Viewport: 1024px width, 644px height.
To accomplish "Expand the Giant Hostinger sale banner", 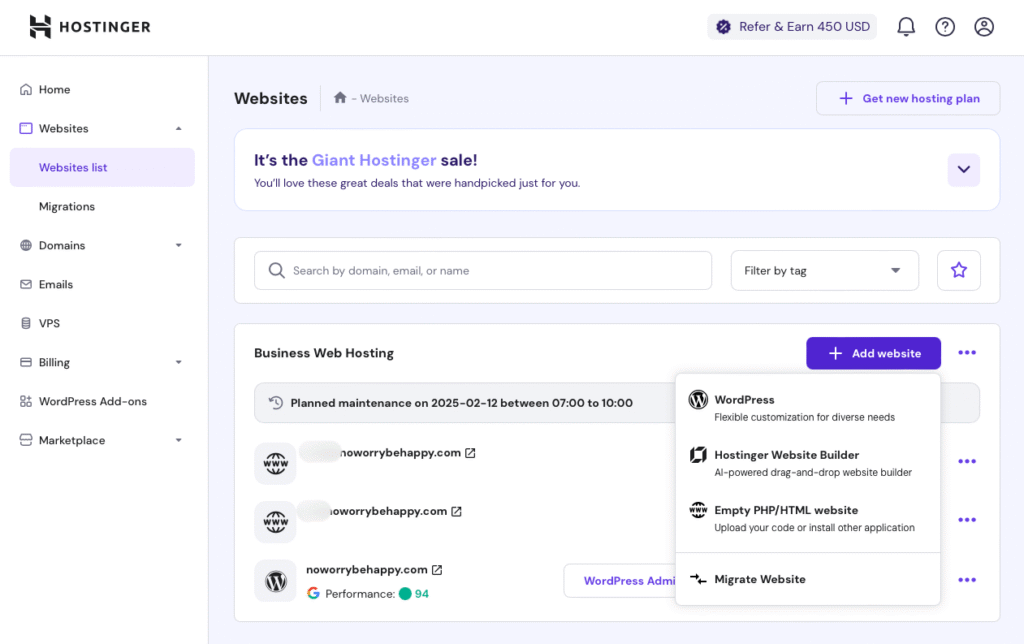I will 963,170.
